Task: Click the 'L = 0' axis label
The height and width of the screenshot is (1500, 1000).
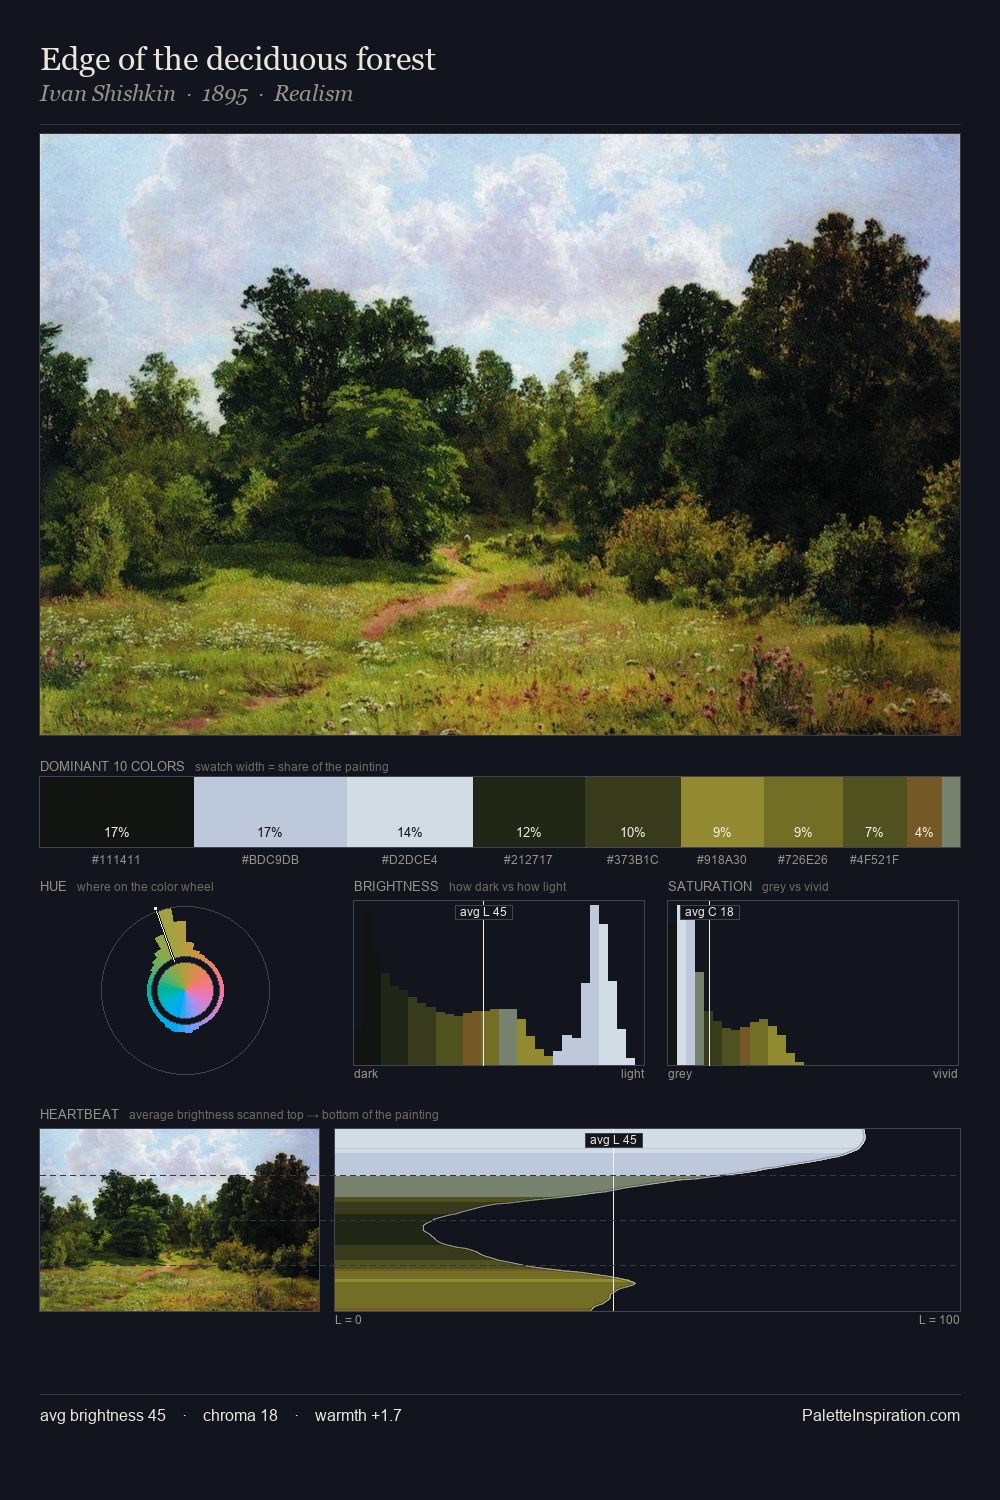Action: (x=348, y=1320)
